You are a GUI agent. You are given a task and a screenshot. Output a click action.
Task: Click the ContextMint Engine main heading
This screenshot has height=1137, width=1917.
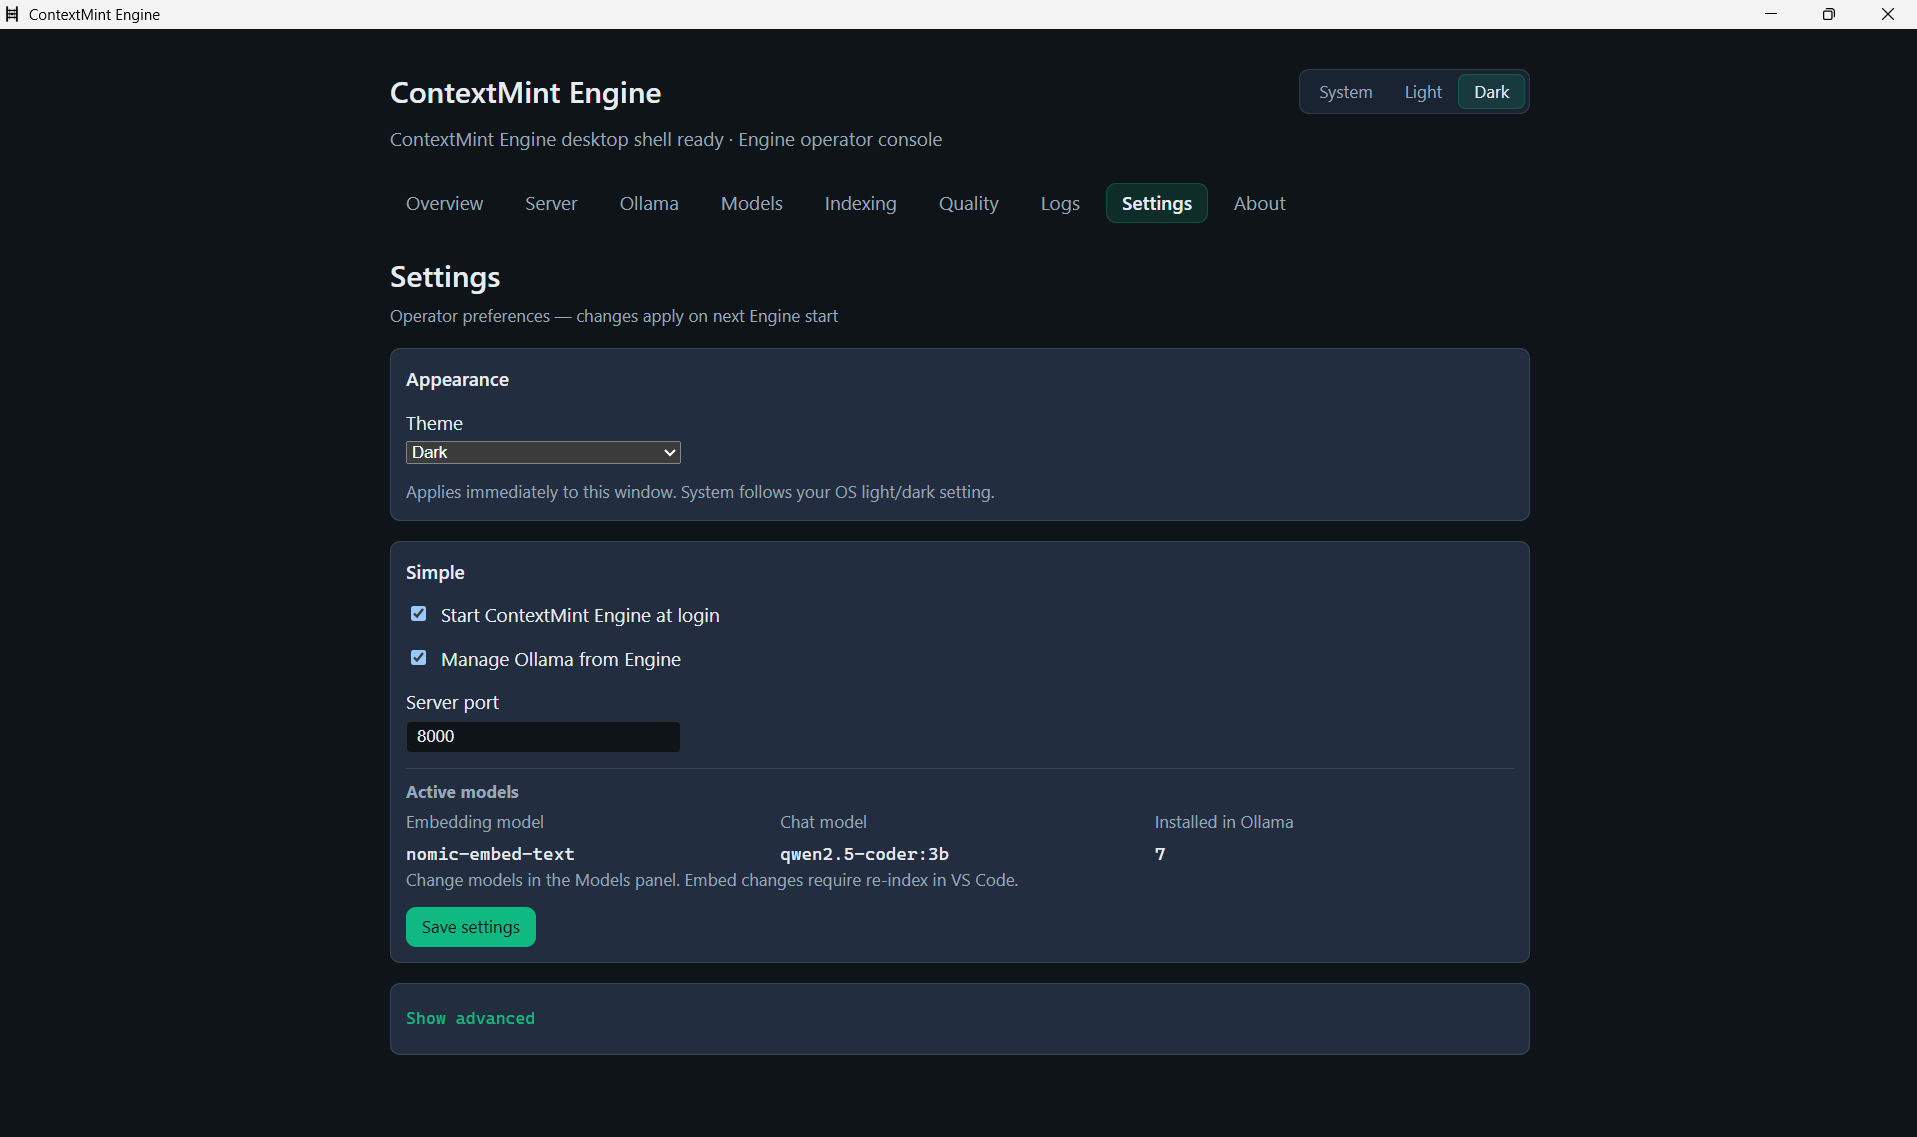pos(525,93)
